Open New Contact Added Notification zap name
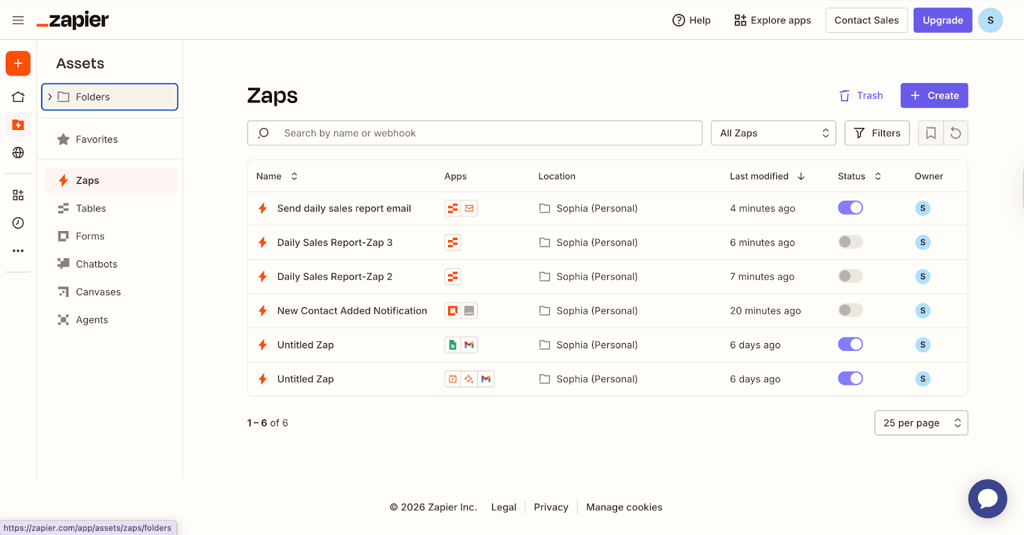1024x535 pixels. (x=352, y=311)
